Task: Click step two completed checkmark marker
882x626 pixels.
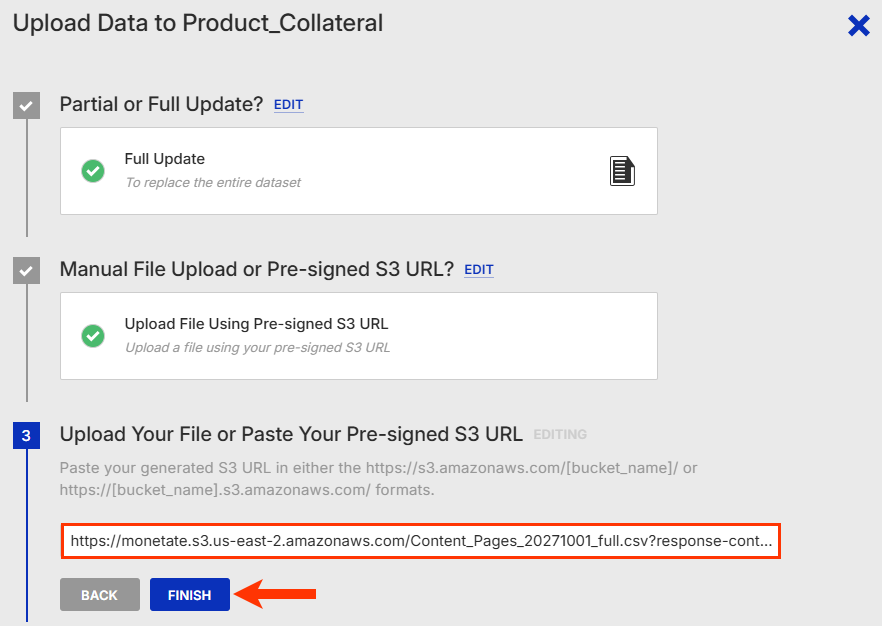Action: click(x=26, y=270)
